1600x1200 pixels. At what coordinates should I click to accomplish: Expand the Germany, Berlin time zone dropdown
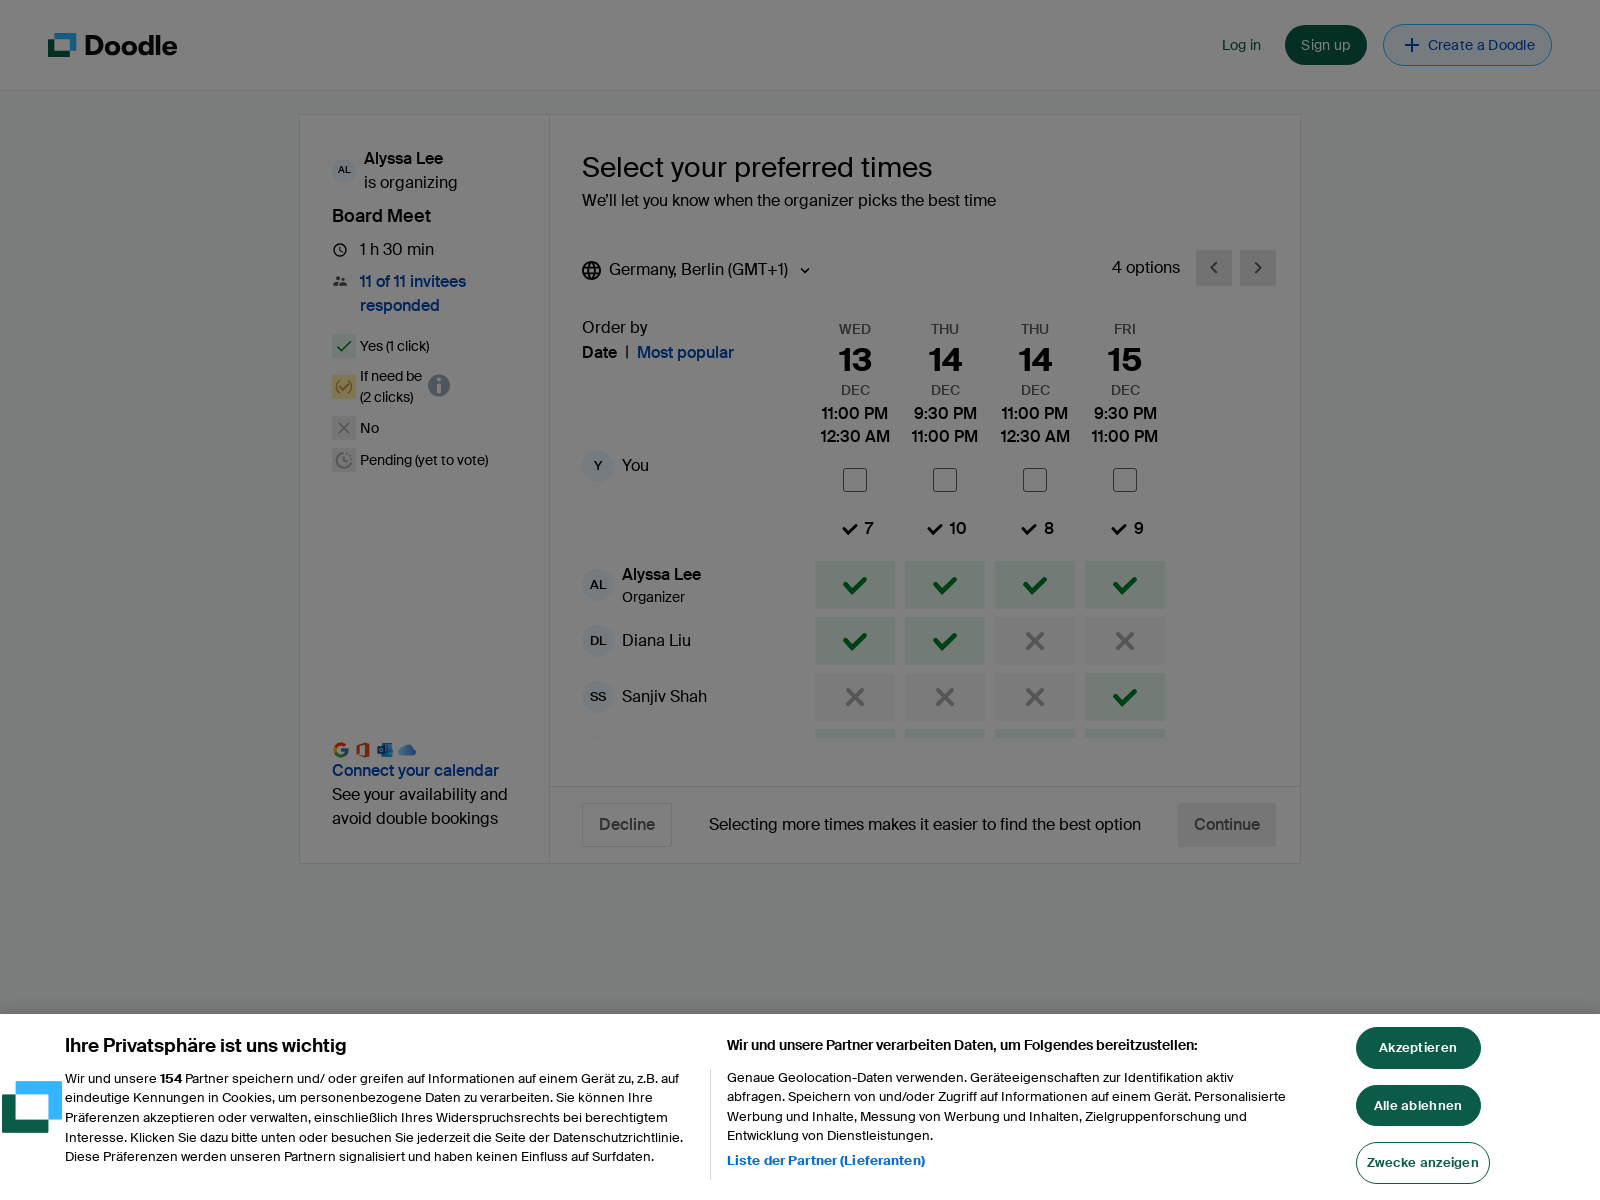click(x=697, y=270)
